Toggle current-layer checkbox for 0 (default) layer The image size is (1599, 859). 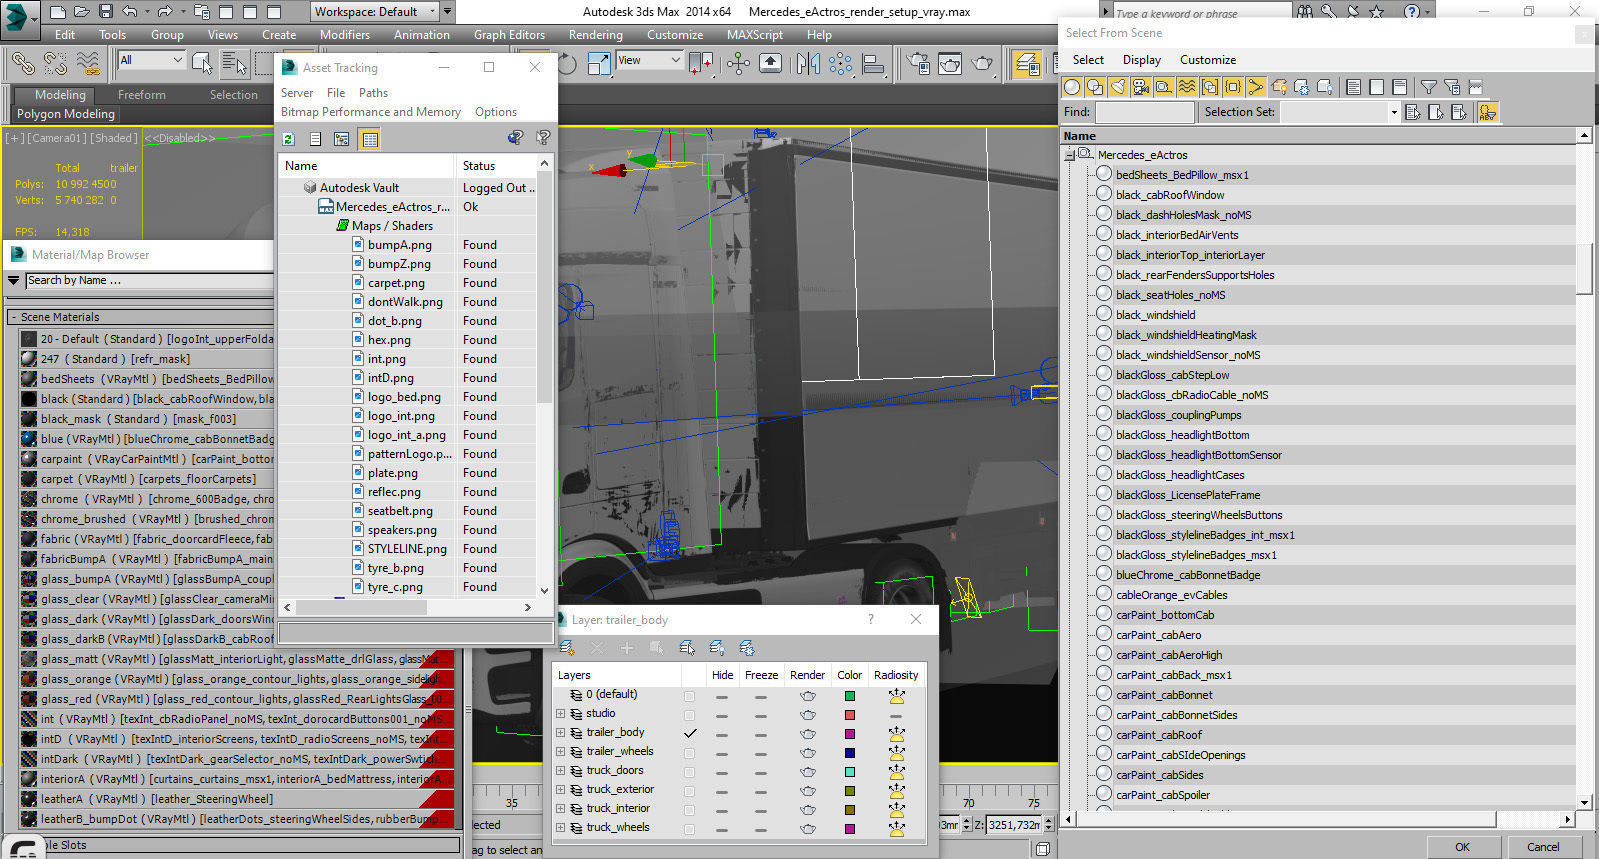click(x=689, y=695)
